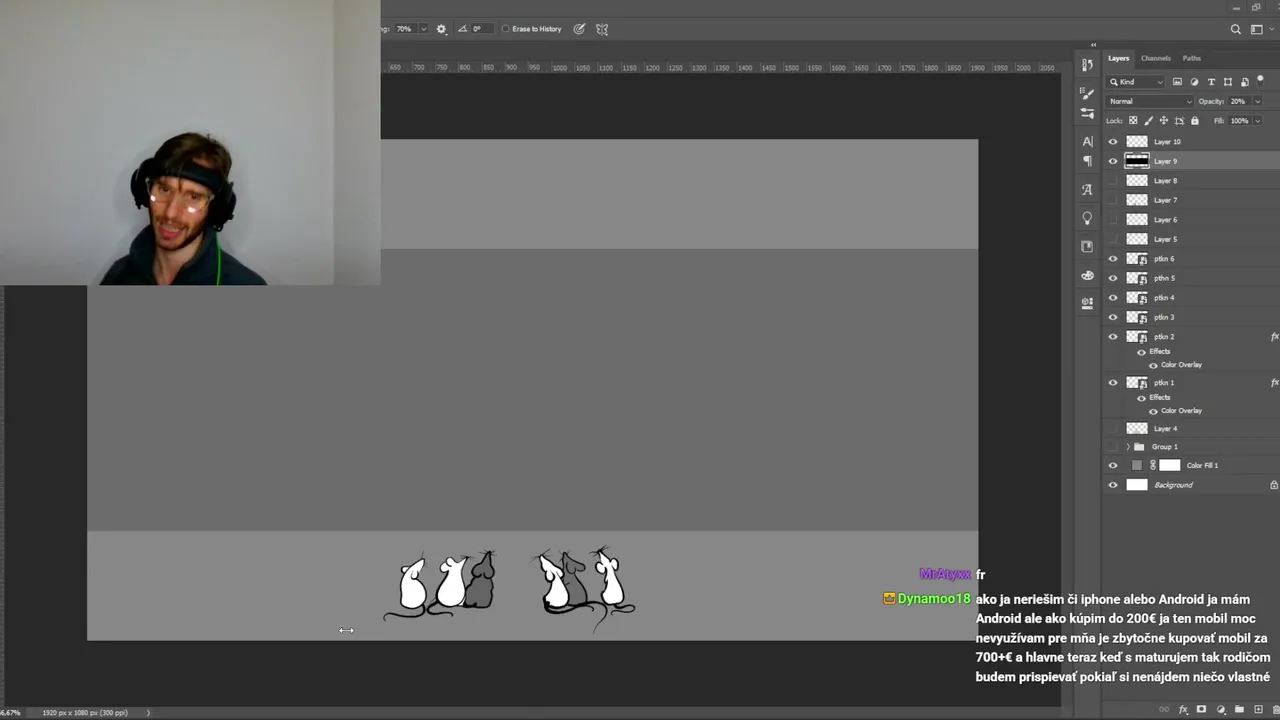The image size is (1280, 720).
Task: Switch to the Channels tab
Action: tap(1155, 58)
